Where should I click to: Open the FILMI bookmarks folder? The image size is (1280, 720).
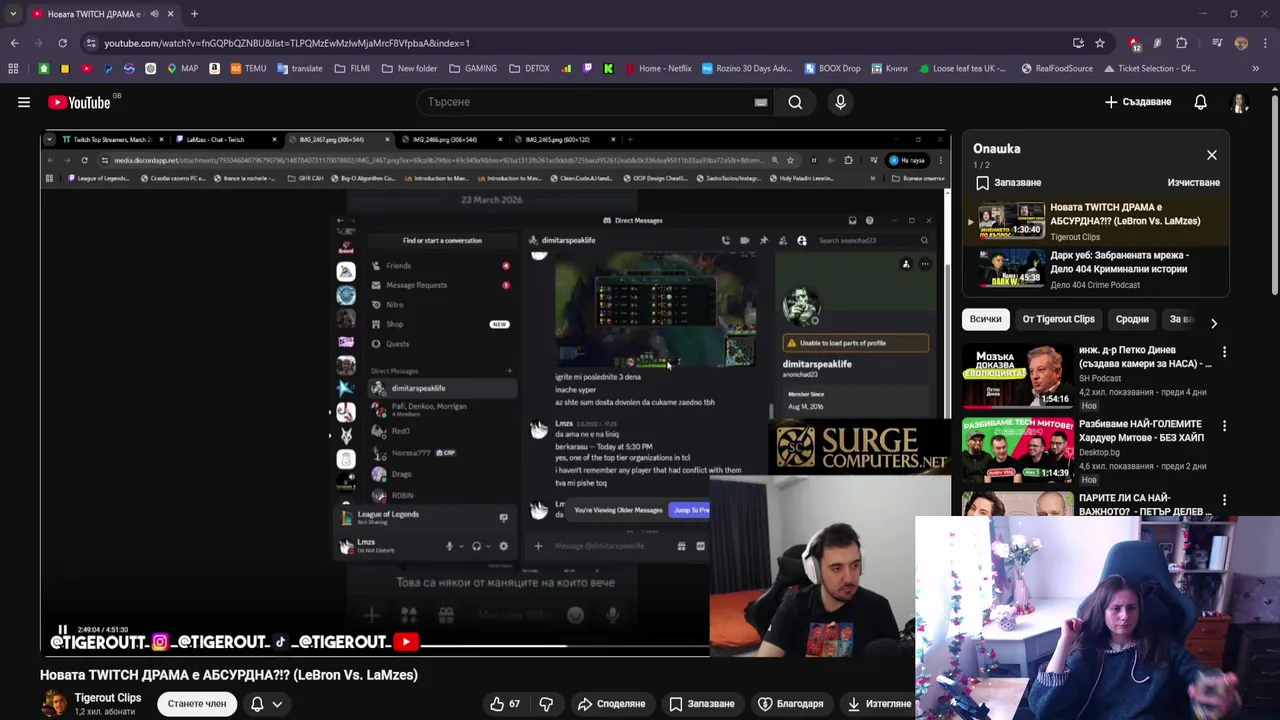(352, 69)
